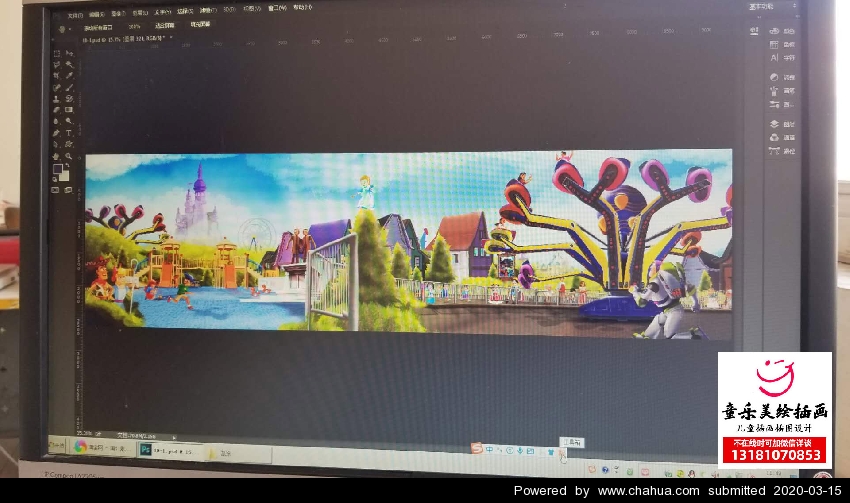Open the 基本功能 workspace dropdown
Screen dimensions: 850x503
click(x=772, y=7)
